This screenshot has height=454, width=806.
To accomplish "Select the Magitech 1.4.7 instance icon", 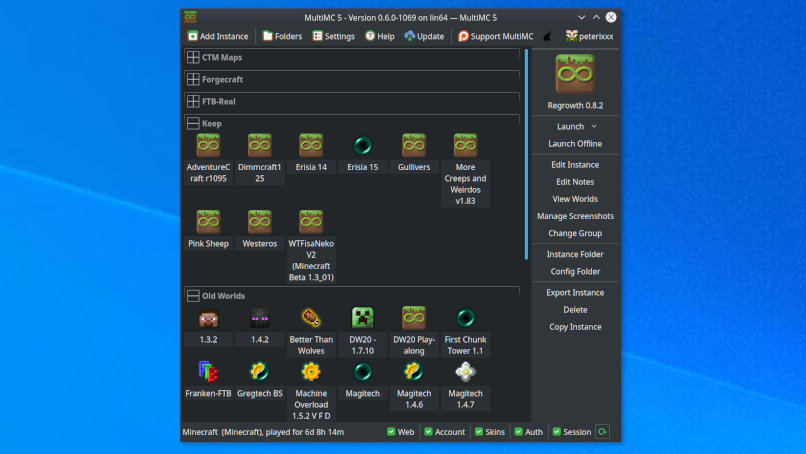I will click(465, 372).
